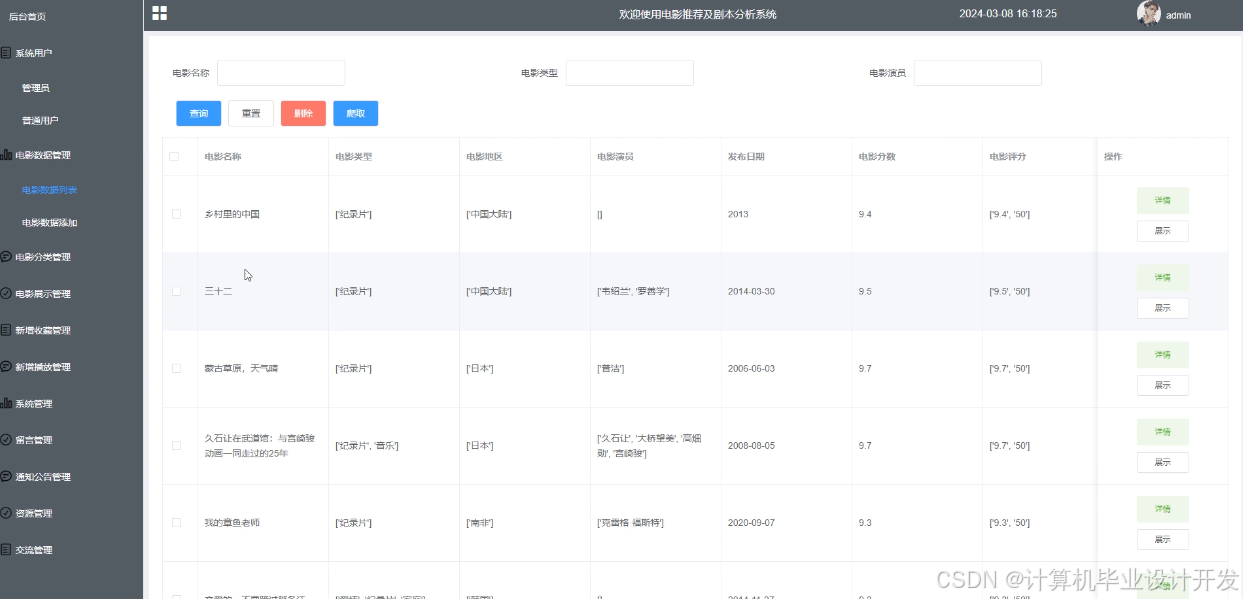1243x599 pixels.
Task: Click the 系统管理 bar-chart icon
Action: [6, 404]
